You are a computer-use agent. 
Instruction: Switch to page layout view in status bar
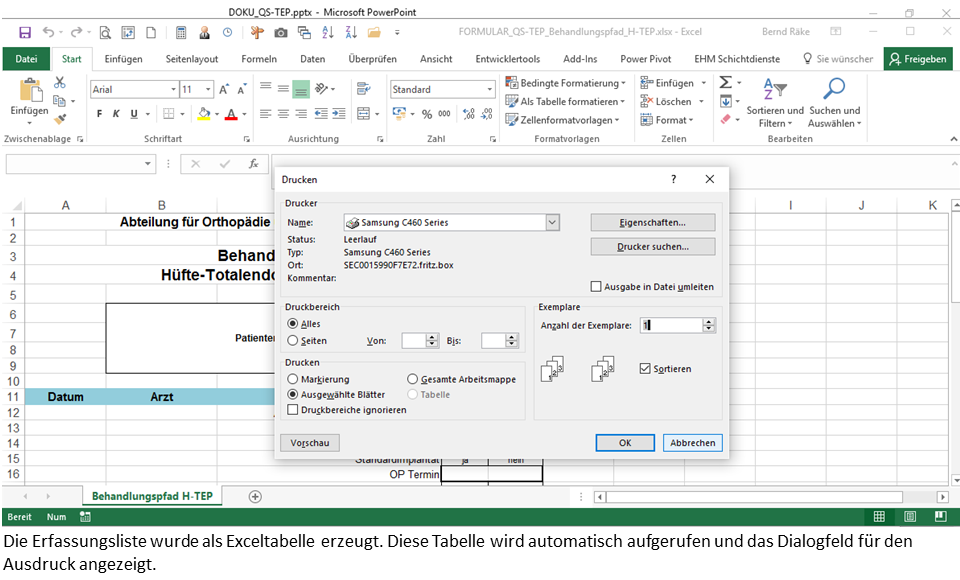tap(907, 517)
